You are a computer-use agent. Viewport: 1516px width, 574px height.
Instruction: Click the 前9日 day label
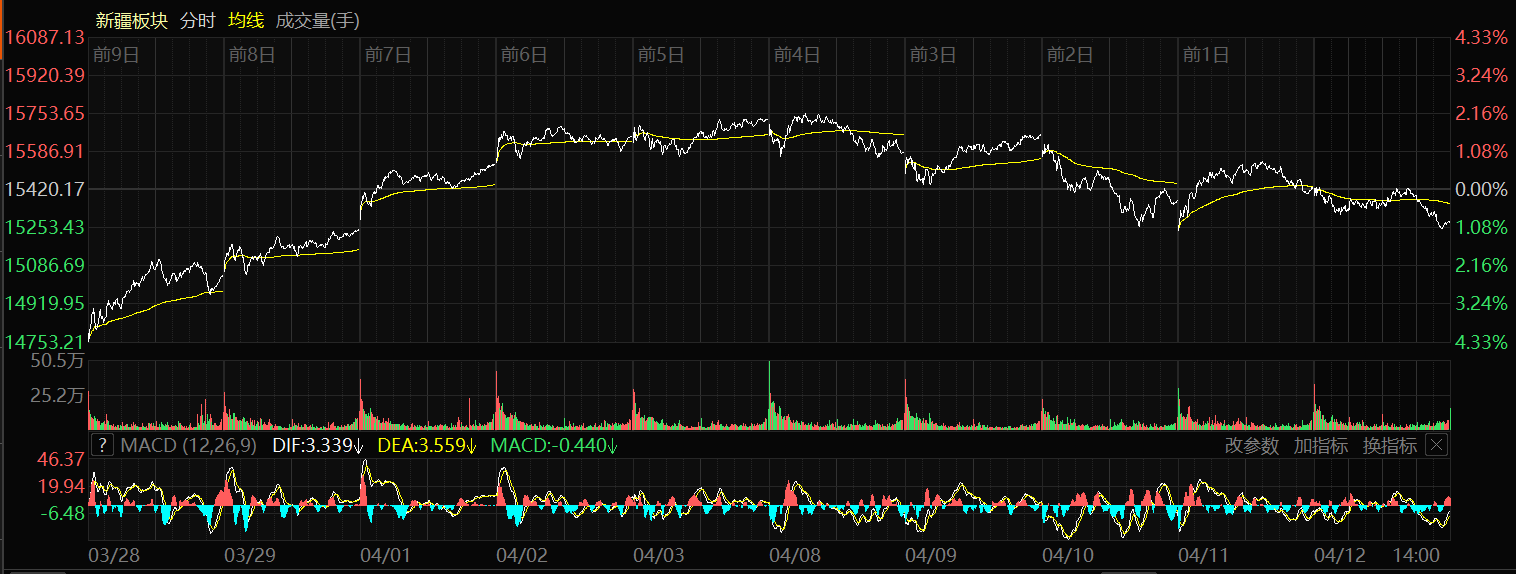pos(115,55)
